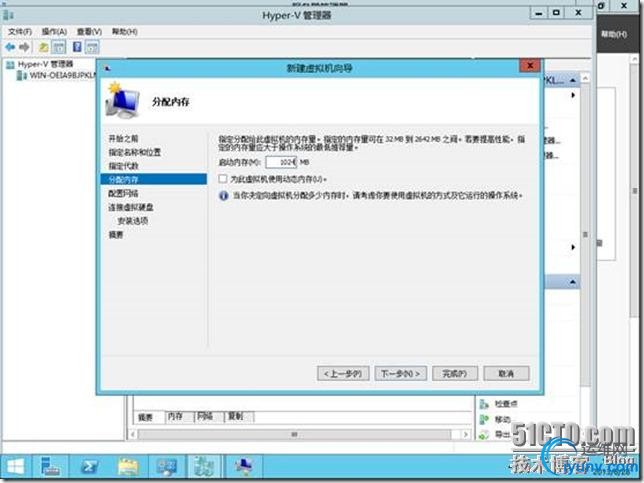Click the 完成(F) button

tap(455, 374)
